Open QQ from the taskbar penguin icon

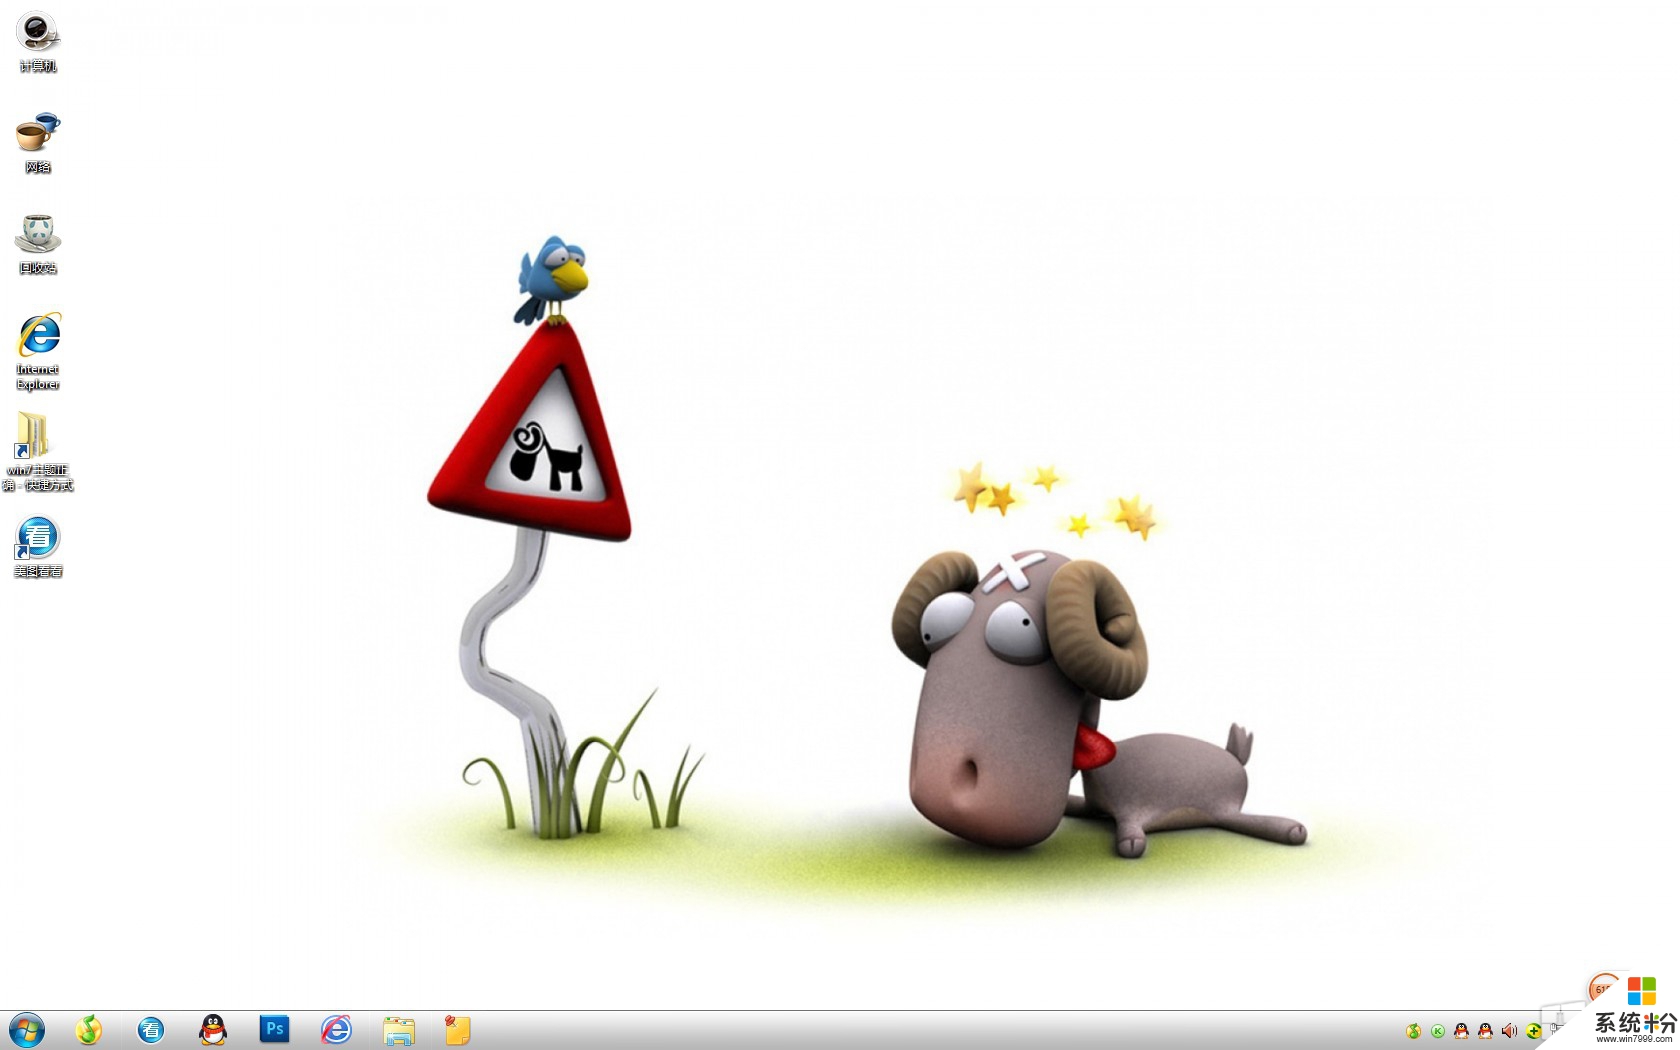(x=213, y=1030)
